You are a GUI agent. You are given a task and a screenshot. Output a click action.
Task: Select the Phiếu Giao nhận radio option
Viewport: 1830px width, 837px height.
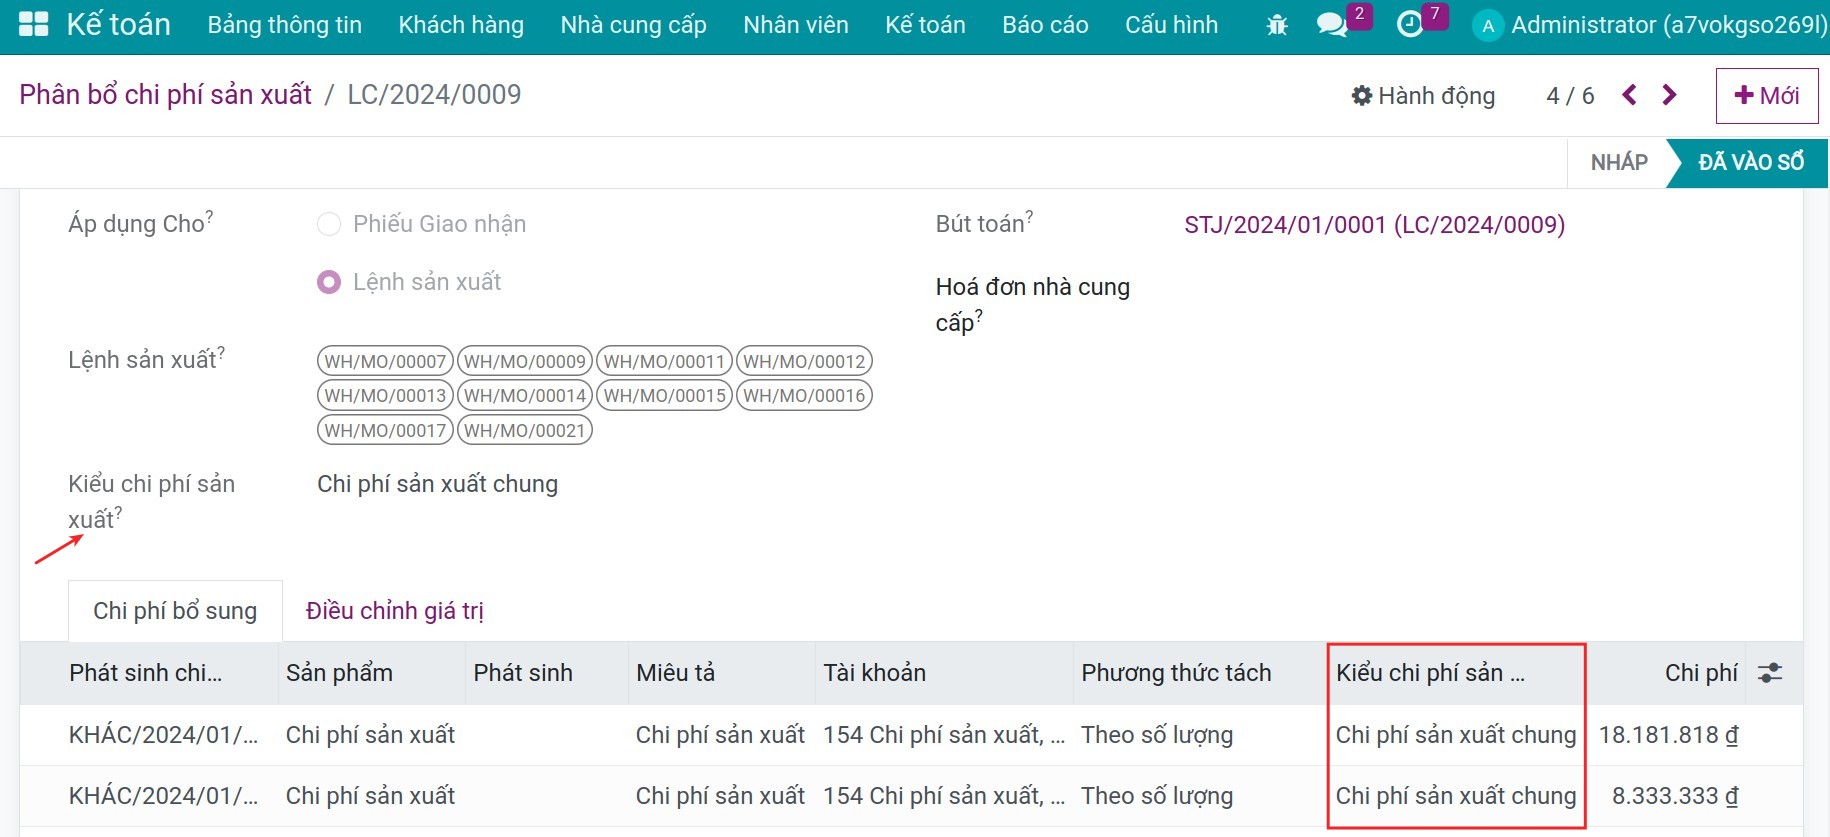[329, 224]
